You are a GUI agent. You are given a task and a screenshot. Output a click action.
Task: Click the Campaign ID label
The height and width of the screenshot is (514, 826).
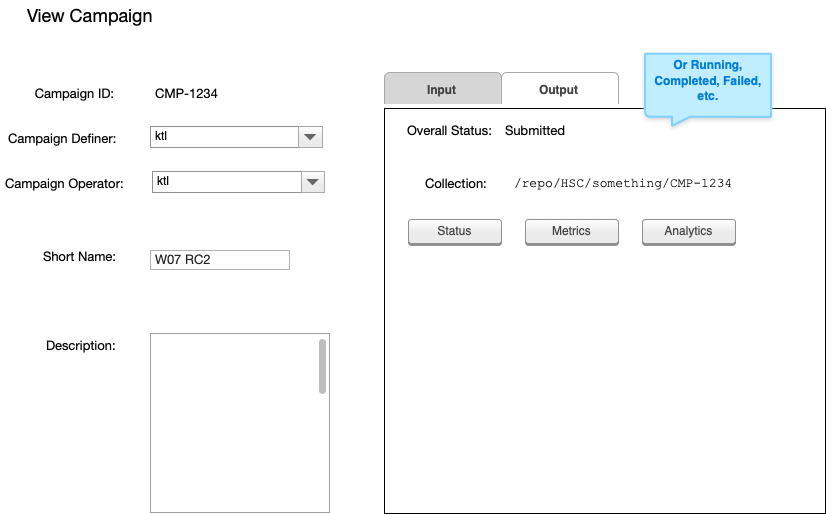[74, 94]
